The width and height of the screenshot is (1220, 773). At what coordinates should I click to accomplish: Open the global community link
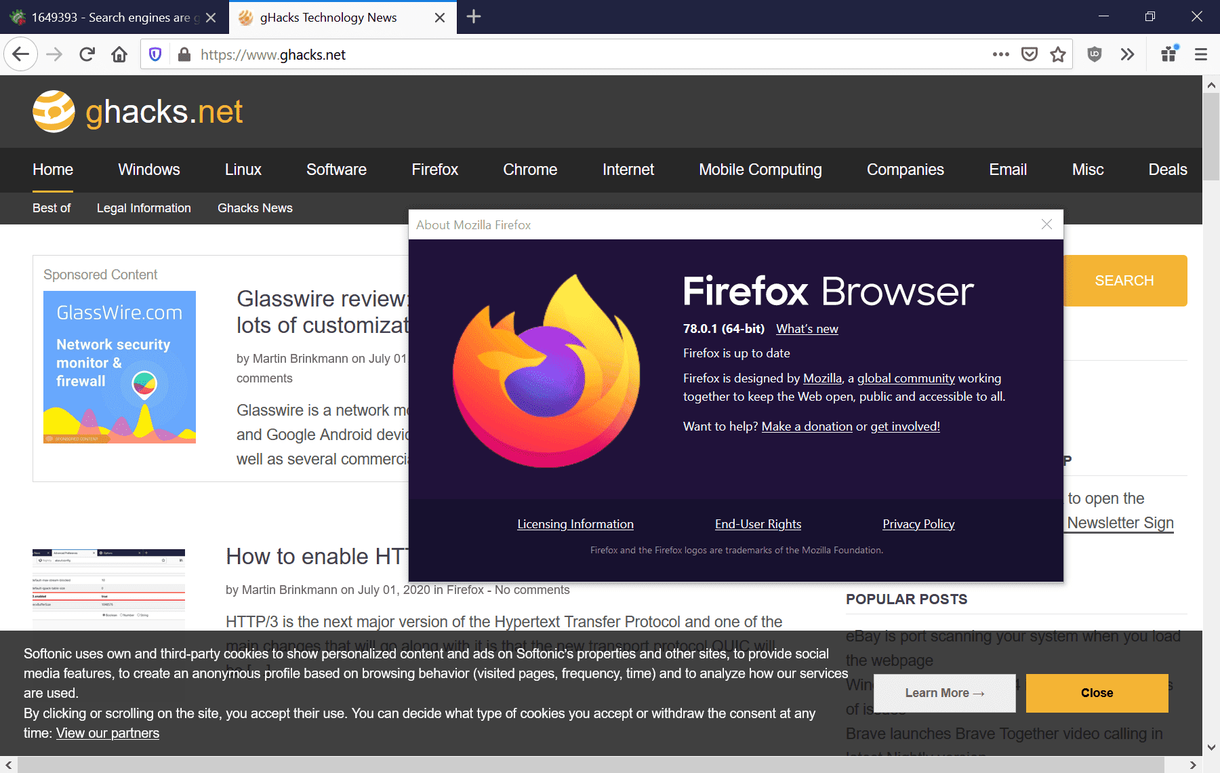pos(906,378)
